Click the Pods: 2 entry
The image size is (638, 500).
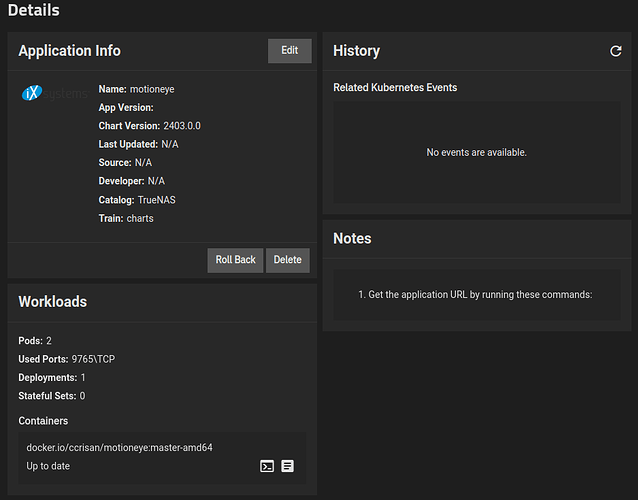[x=35, y=341]
